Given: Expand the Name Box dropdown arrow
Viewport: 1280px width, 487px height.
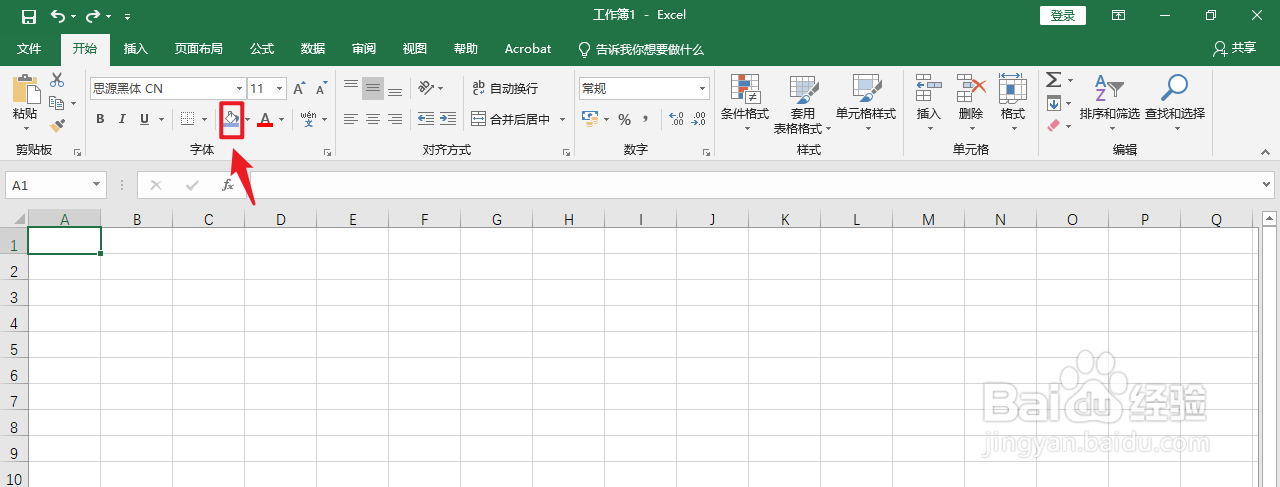Looking at the screenshot, I should coord(97,185).
